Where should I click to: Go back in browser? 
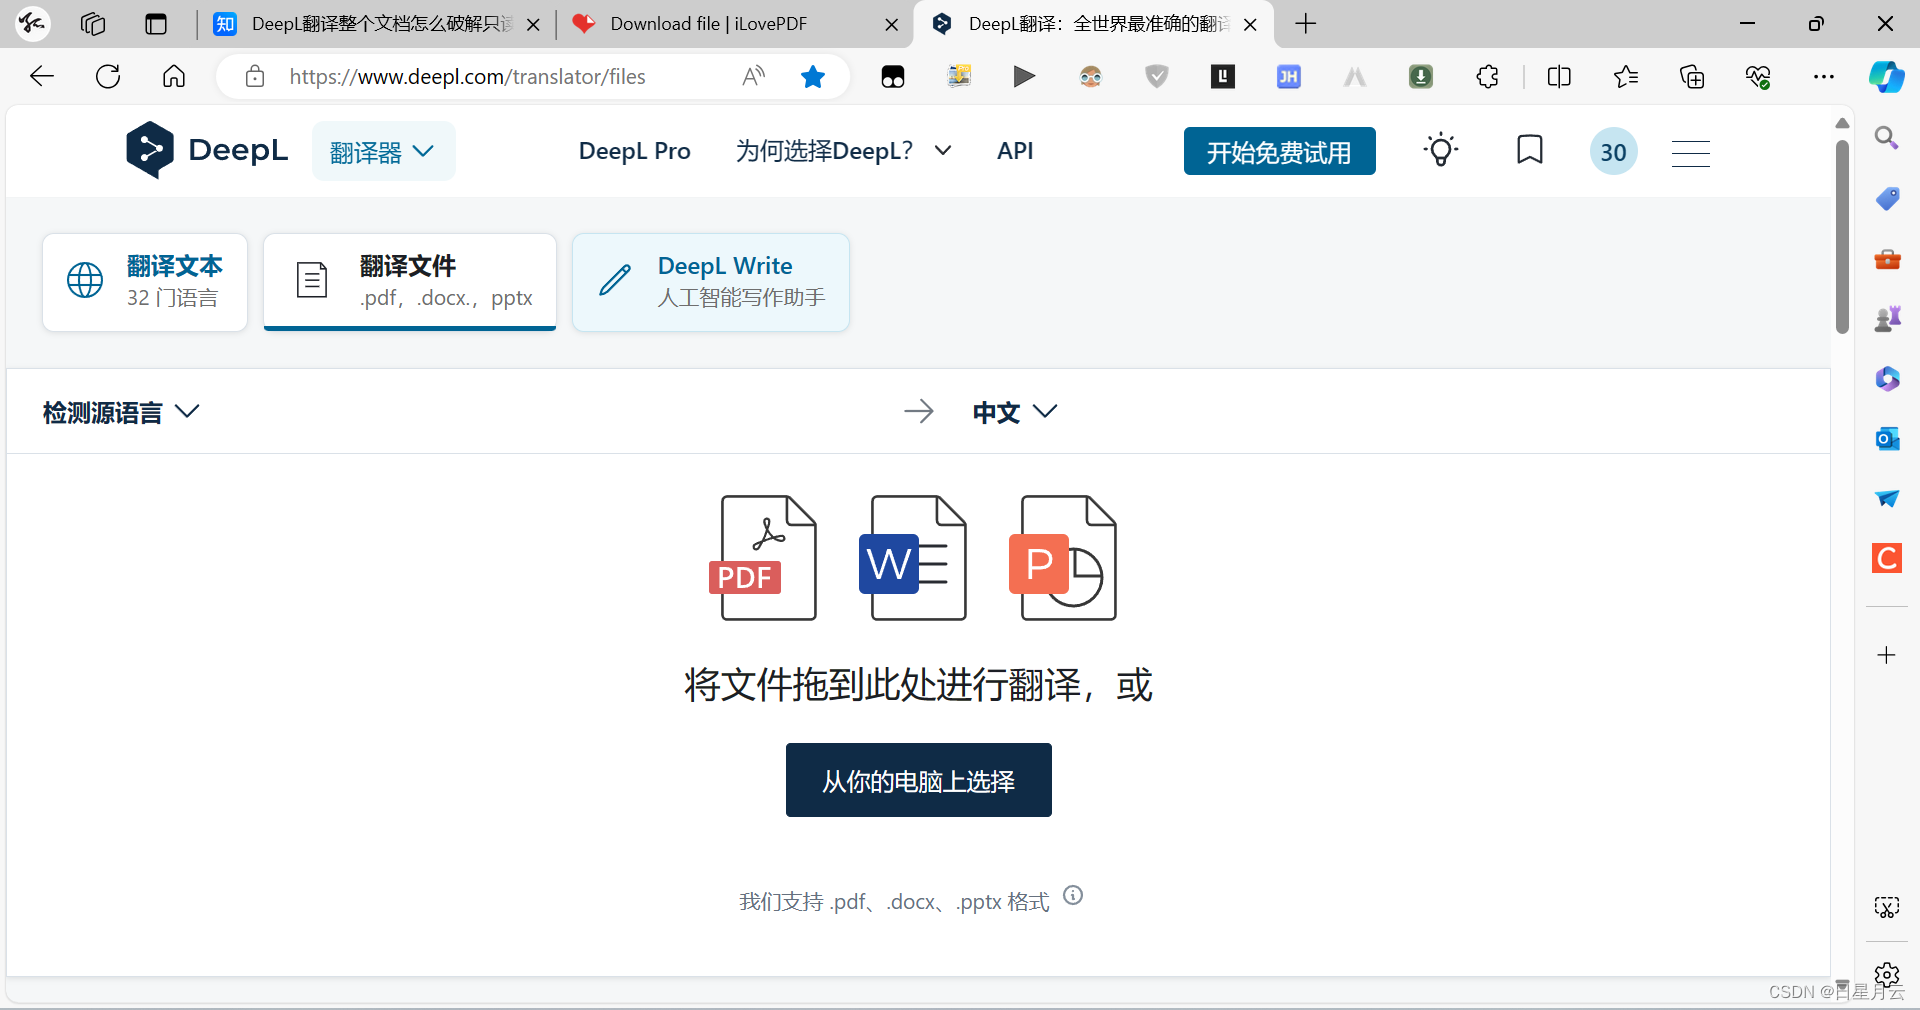pyautogui.click(x=42, y=76)
